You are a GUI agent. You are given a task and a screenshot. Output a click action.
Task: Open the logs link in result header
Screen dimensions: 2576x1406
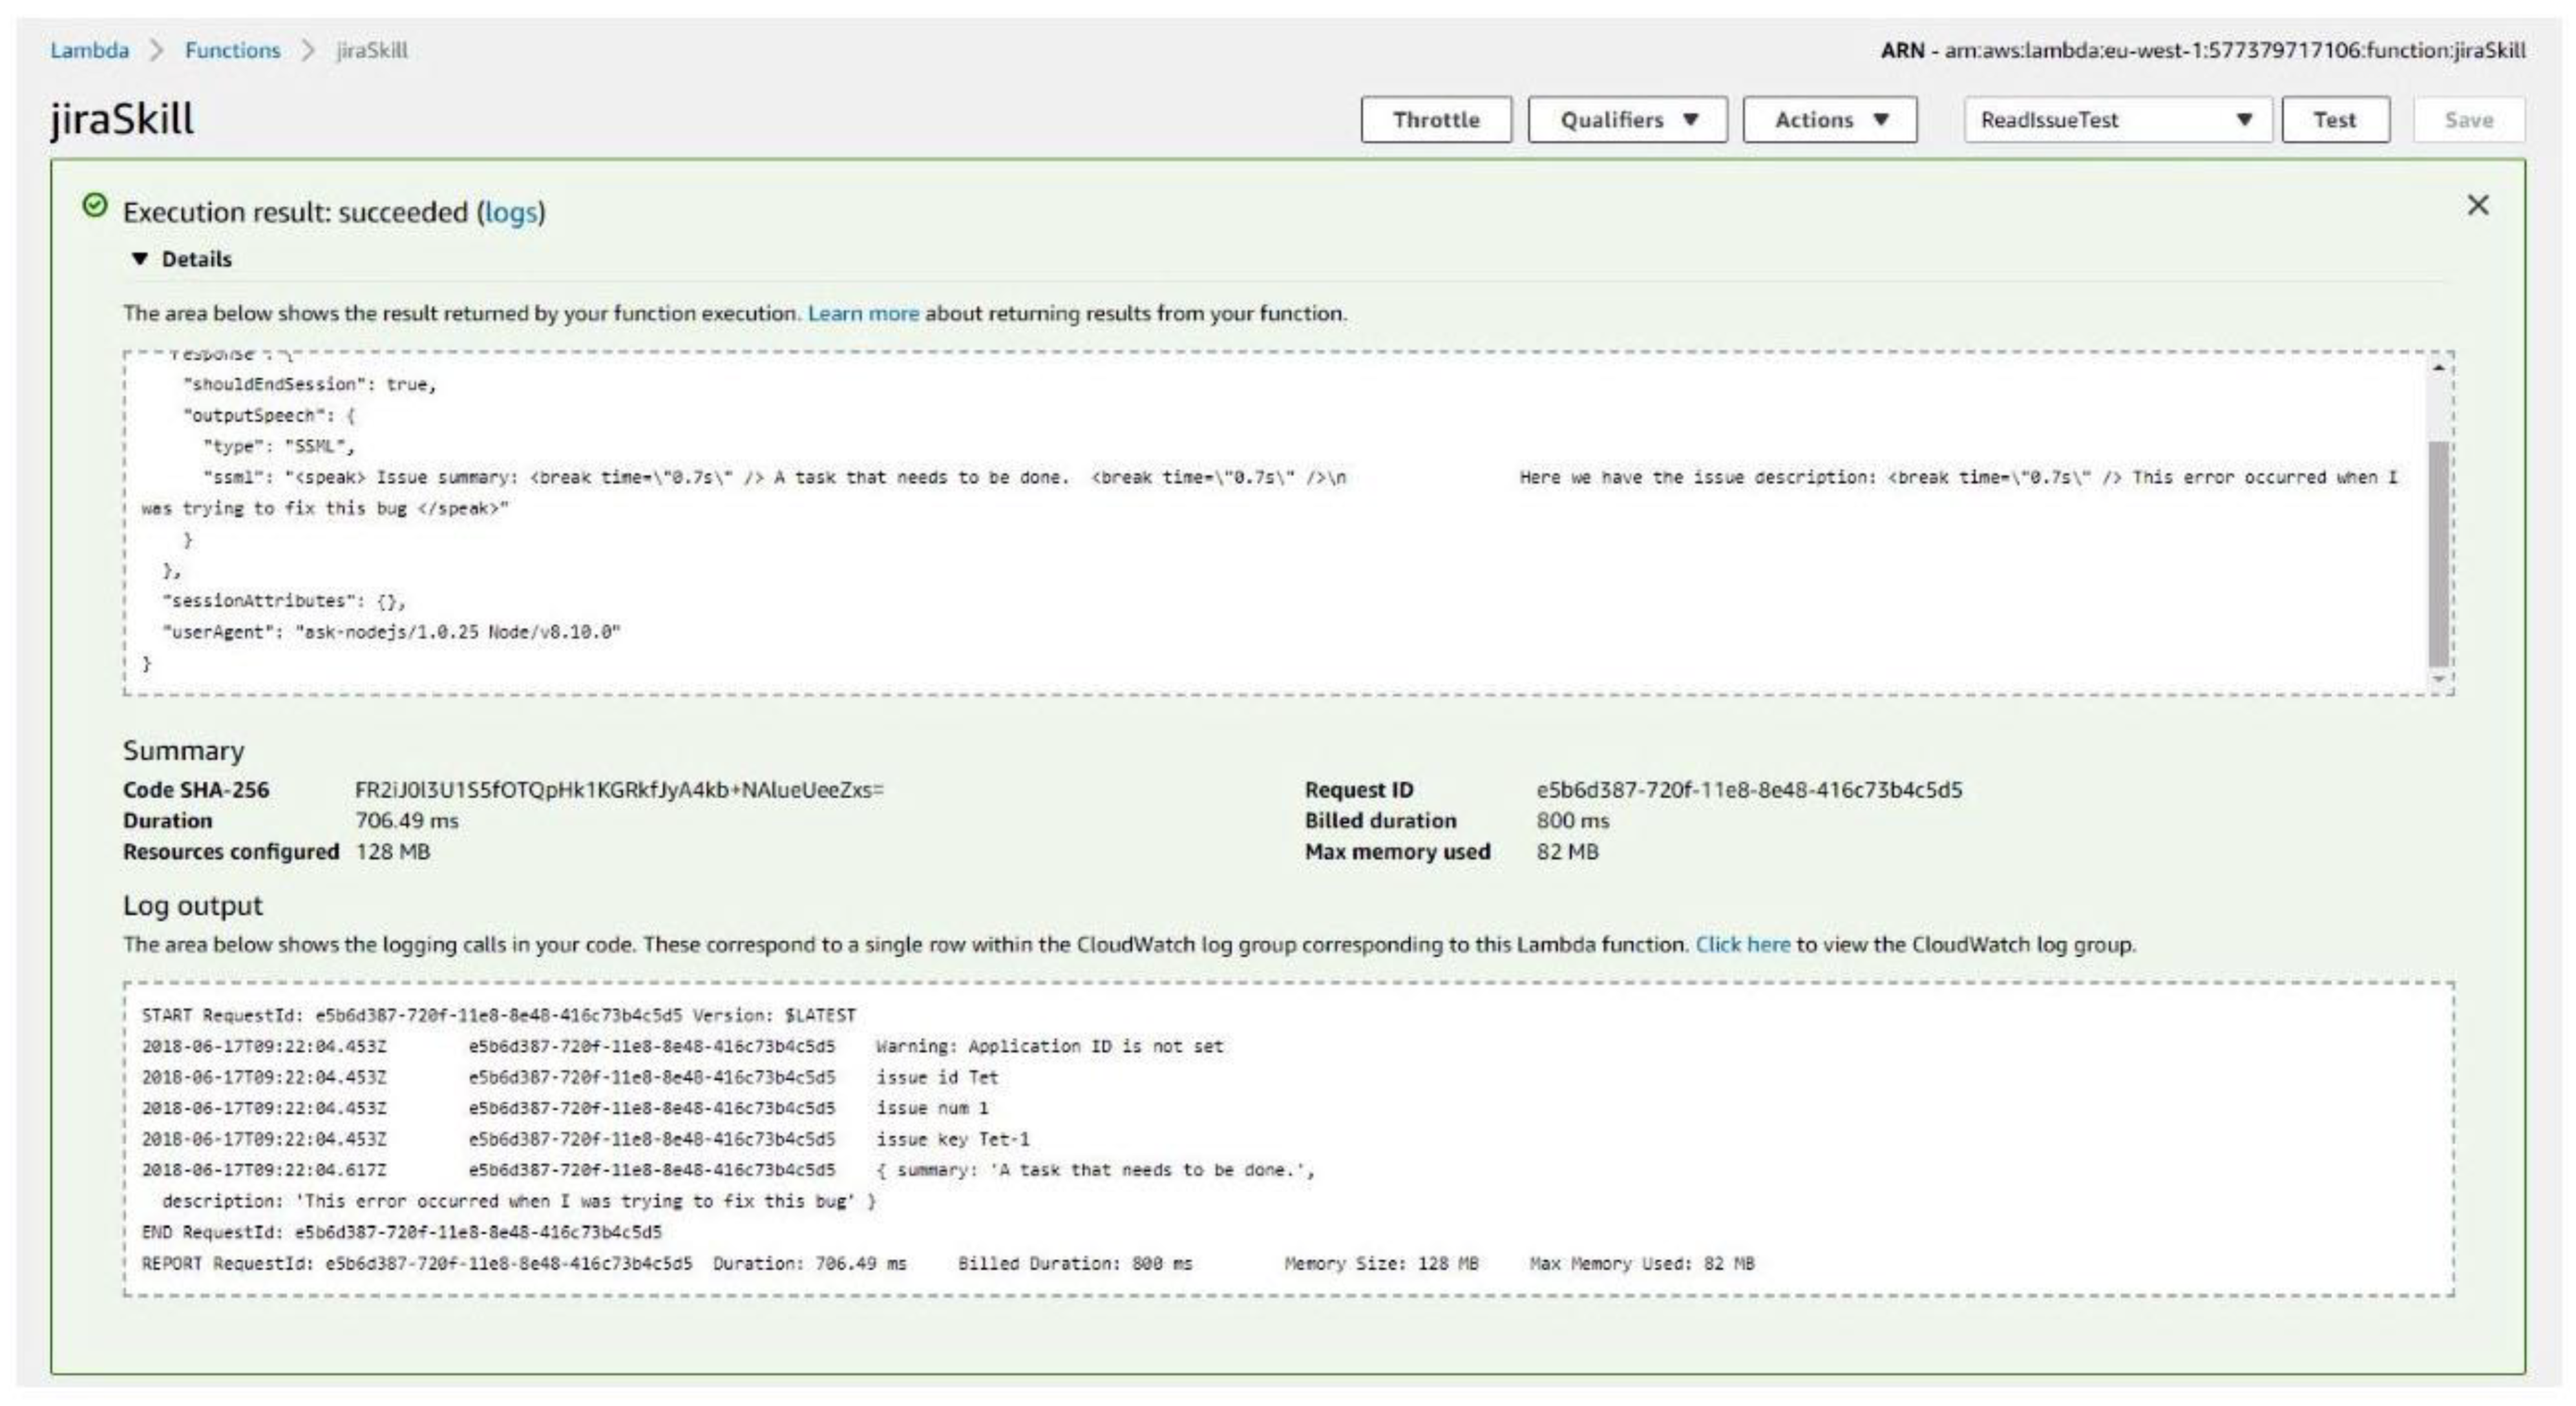click(511, 212)
